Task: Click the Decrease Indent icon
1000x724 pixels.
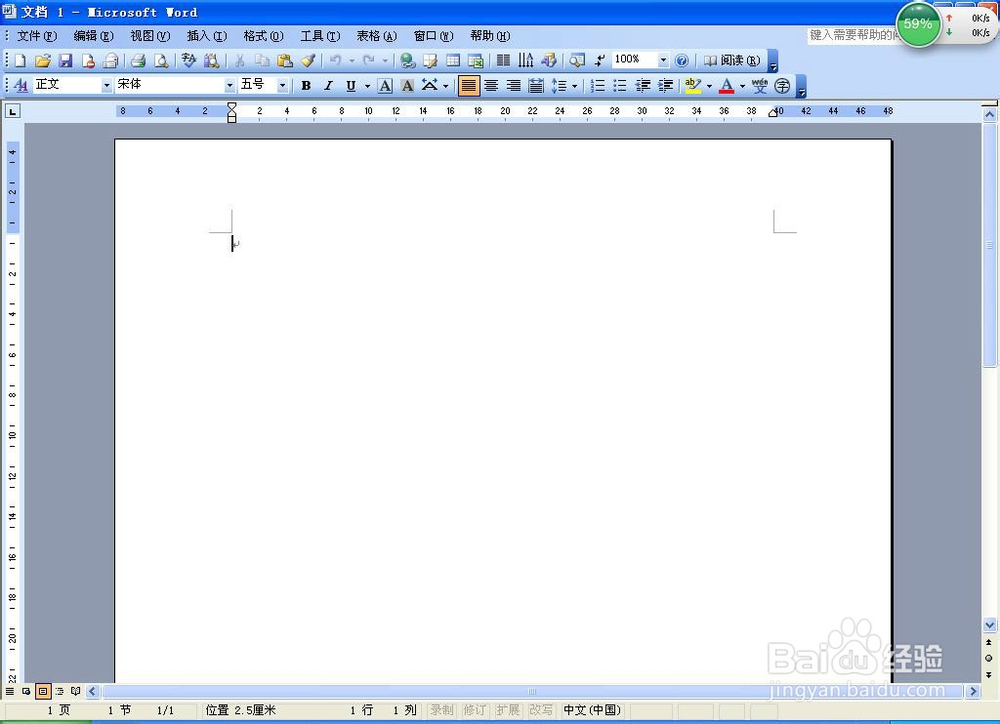Action: point(643,85)
